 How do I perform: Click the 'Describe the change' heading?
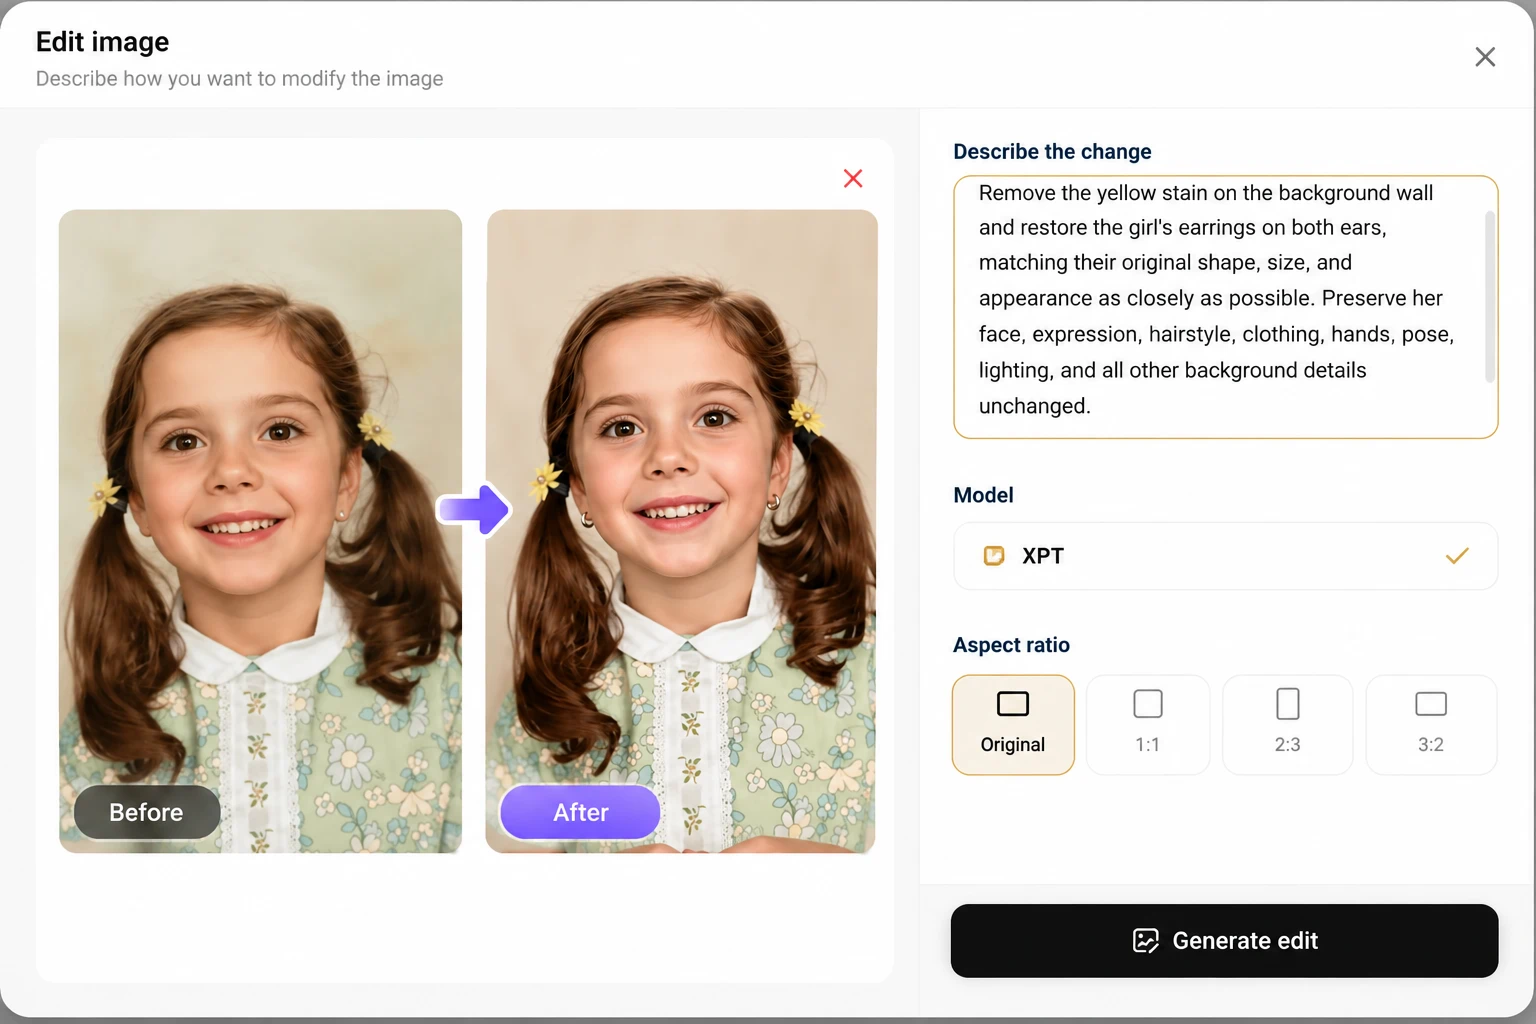(1052, 151)
